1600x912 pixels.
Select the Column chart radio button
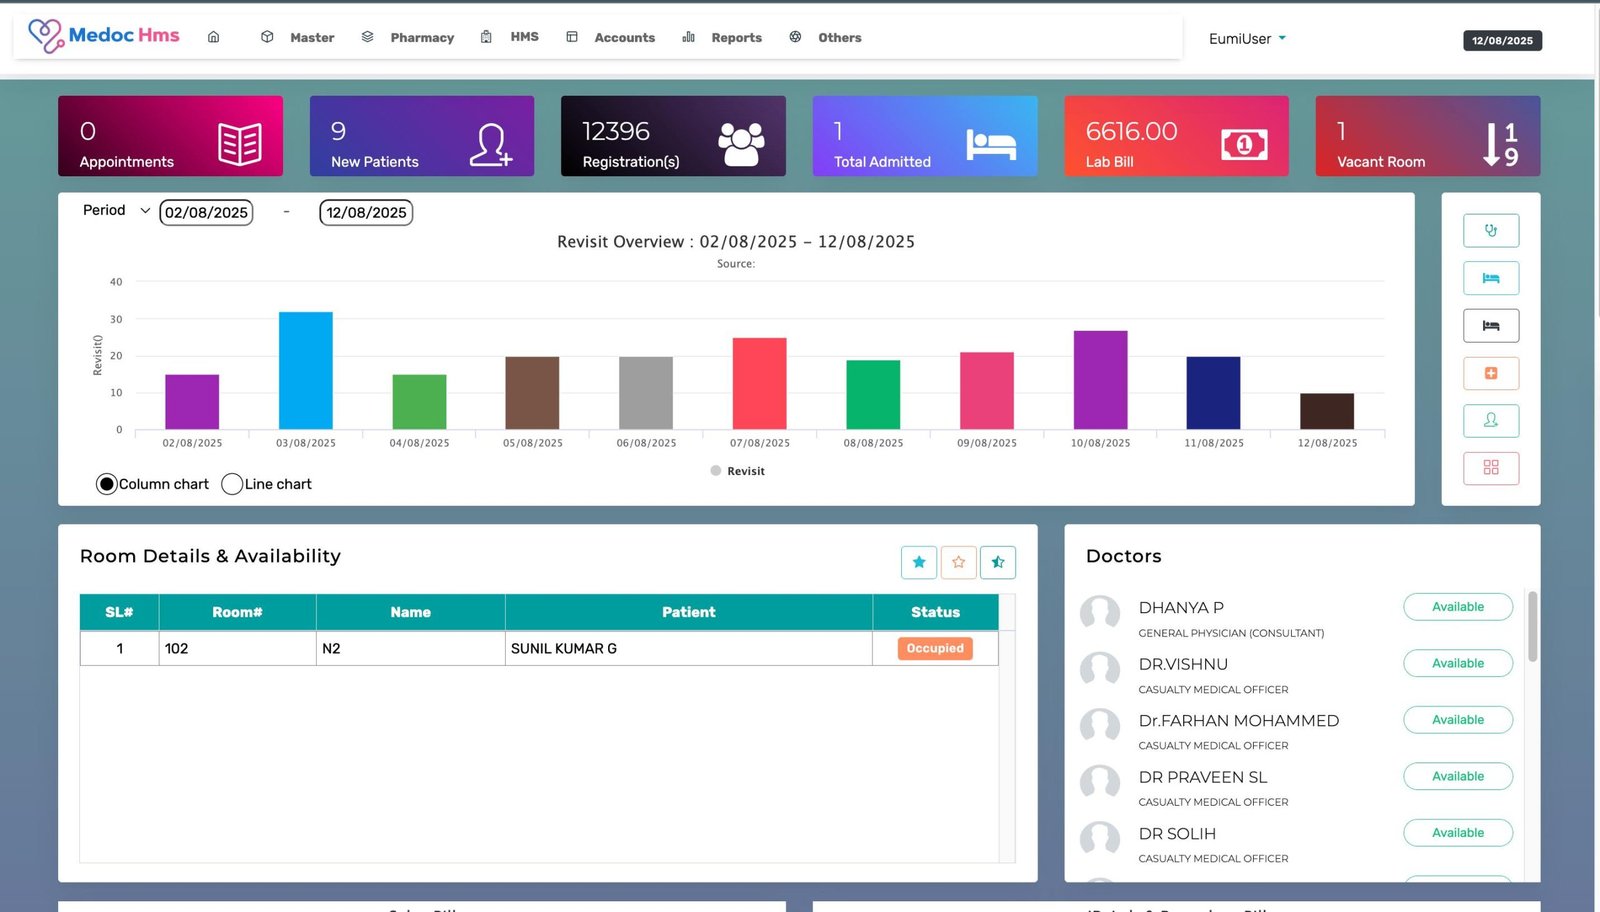107,484
